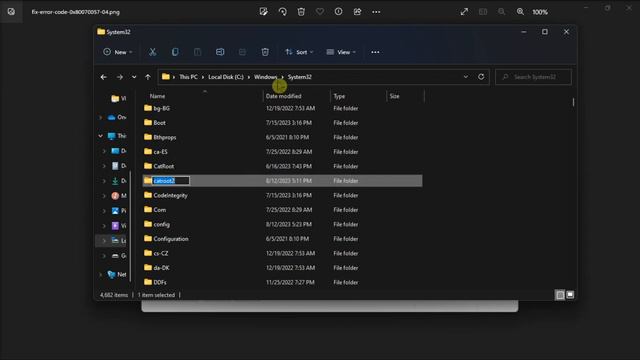This screenshot has width=640, height=360.
Task: Show file info in Photos
Action: click(338, 12)
